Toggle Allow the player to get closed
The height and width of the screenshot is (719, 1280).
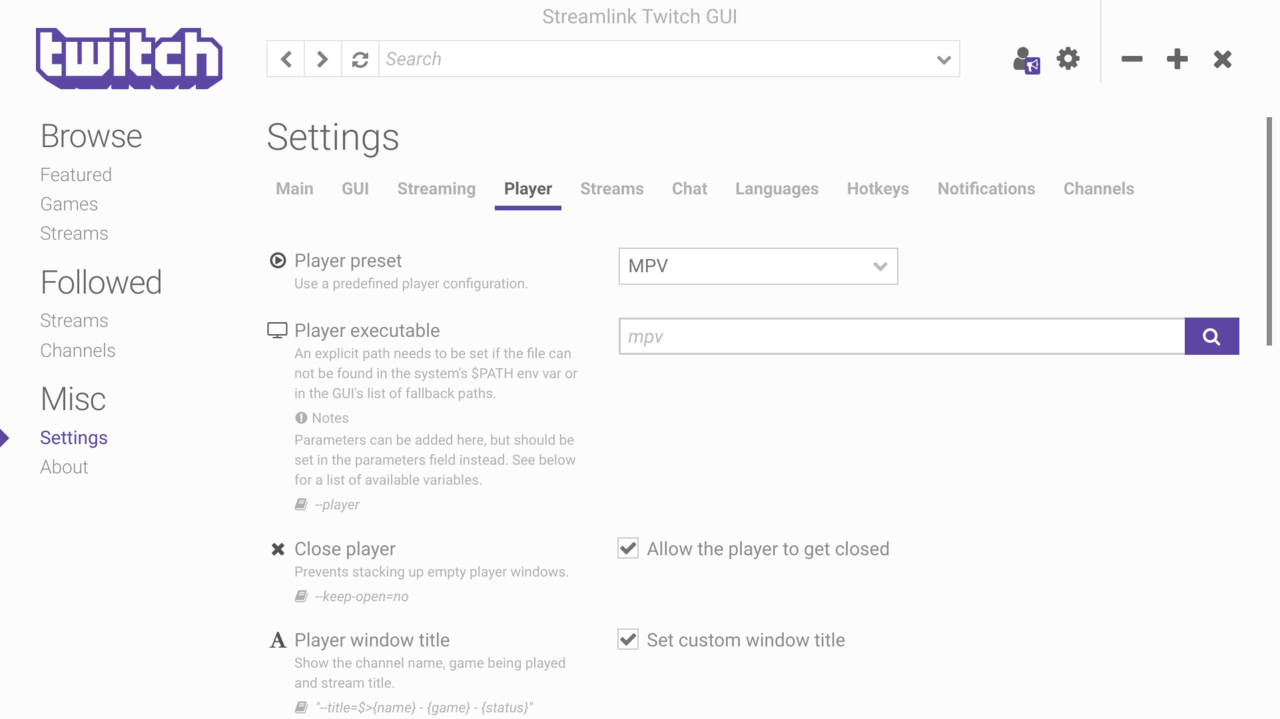[628, 548]
